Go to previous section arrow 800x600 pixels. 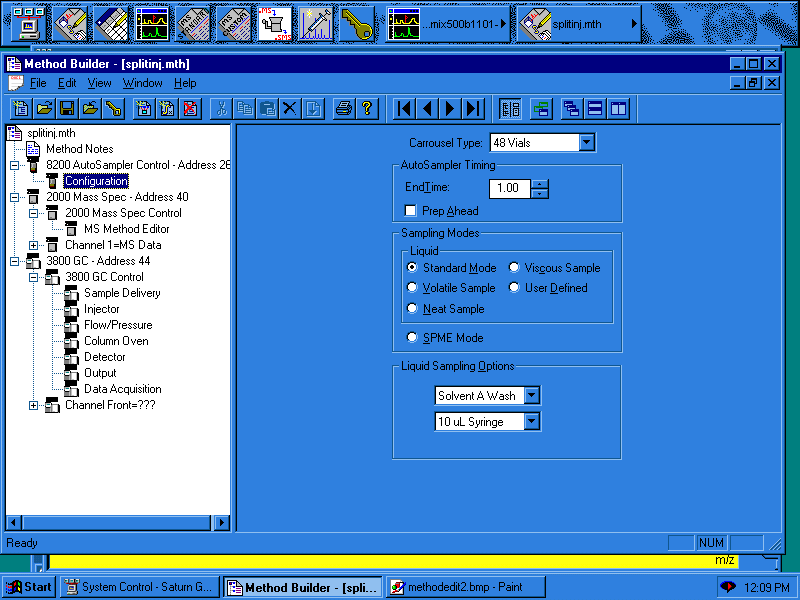pyautogui.click(x=427, y=109)
